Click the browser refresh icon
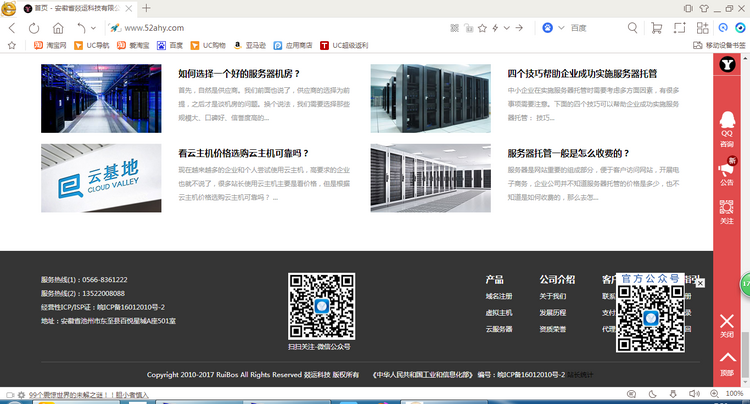750x404 pixels. point(33,28)
